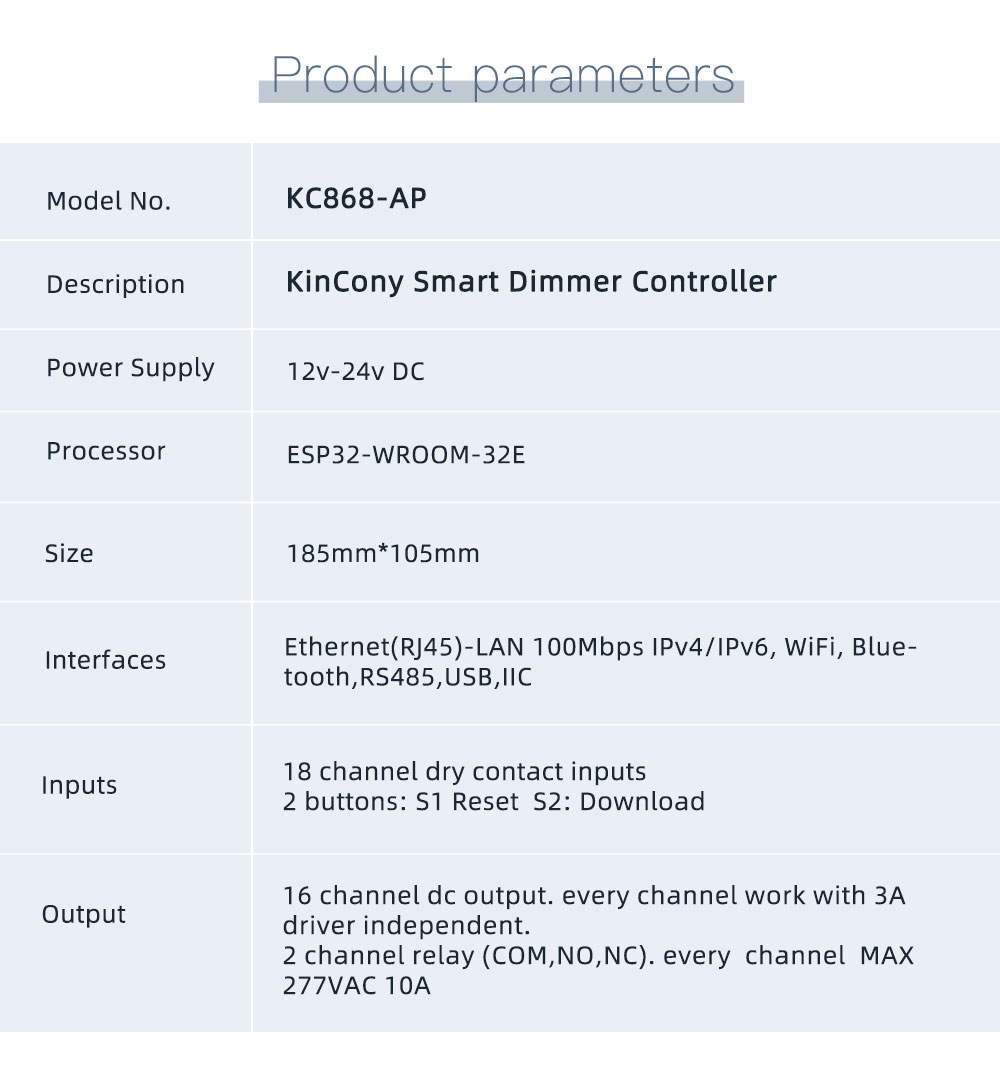Select the Power Supply label
Screen dimensions: 1000x1066
coord(130,368)
